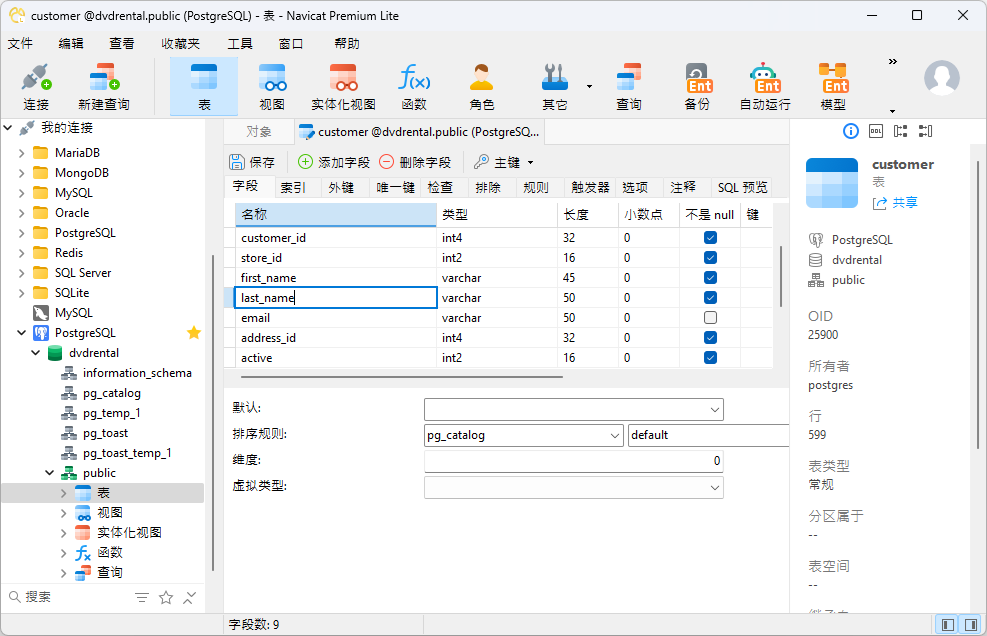987x636 pixels.
Task: Switch to the SQL 预览 tab
Action: (743, 187)
